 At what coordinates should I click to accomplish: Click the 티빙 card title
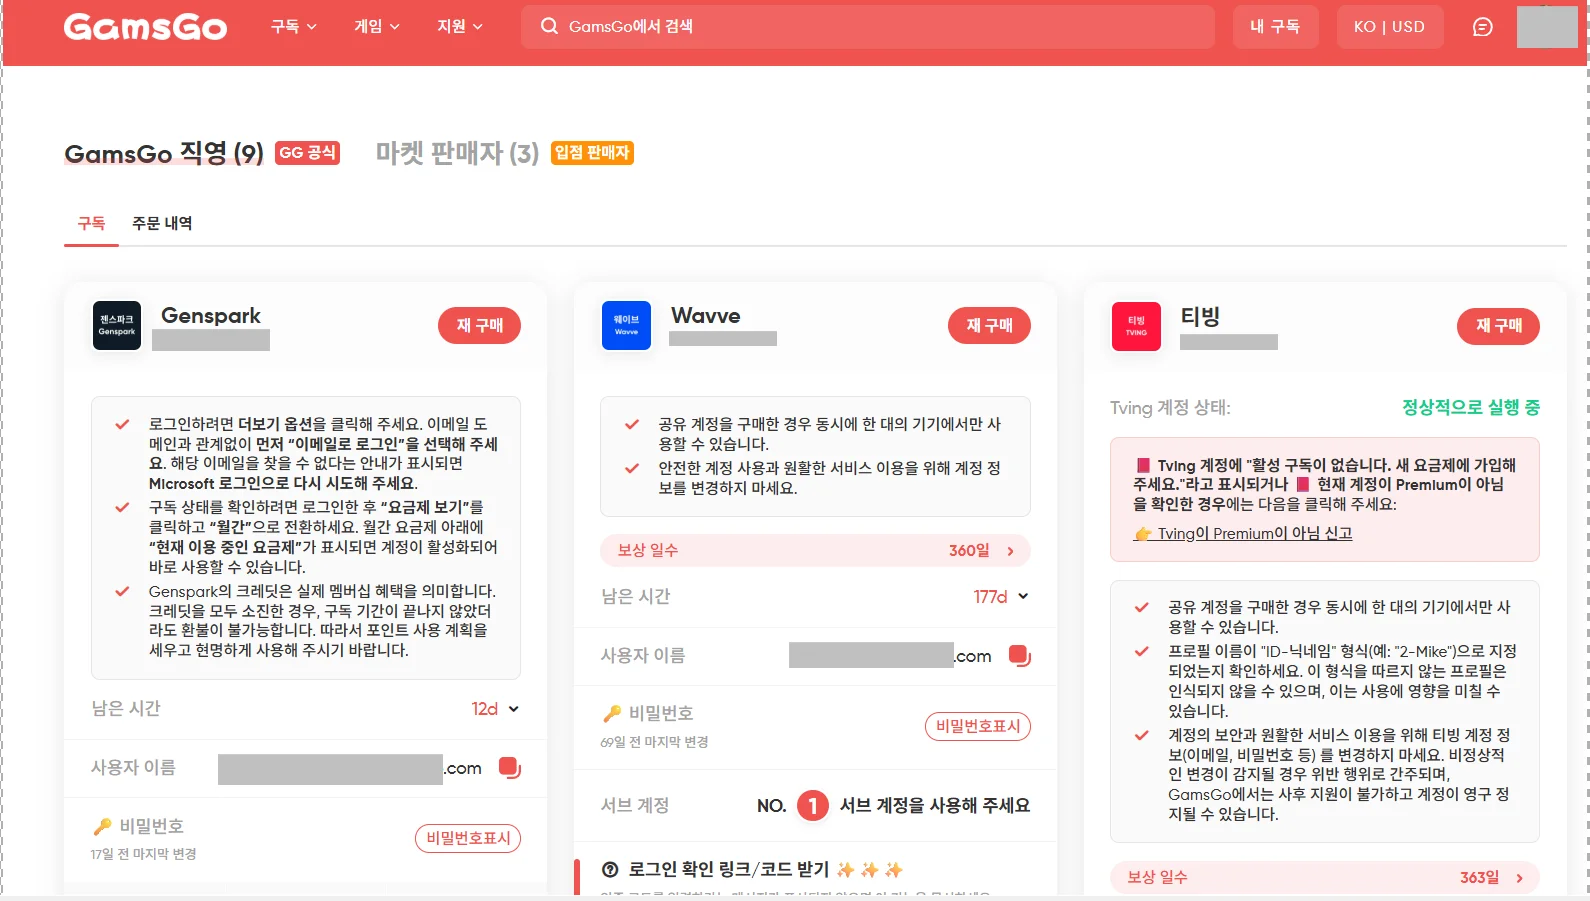pos(1200,317)
